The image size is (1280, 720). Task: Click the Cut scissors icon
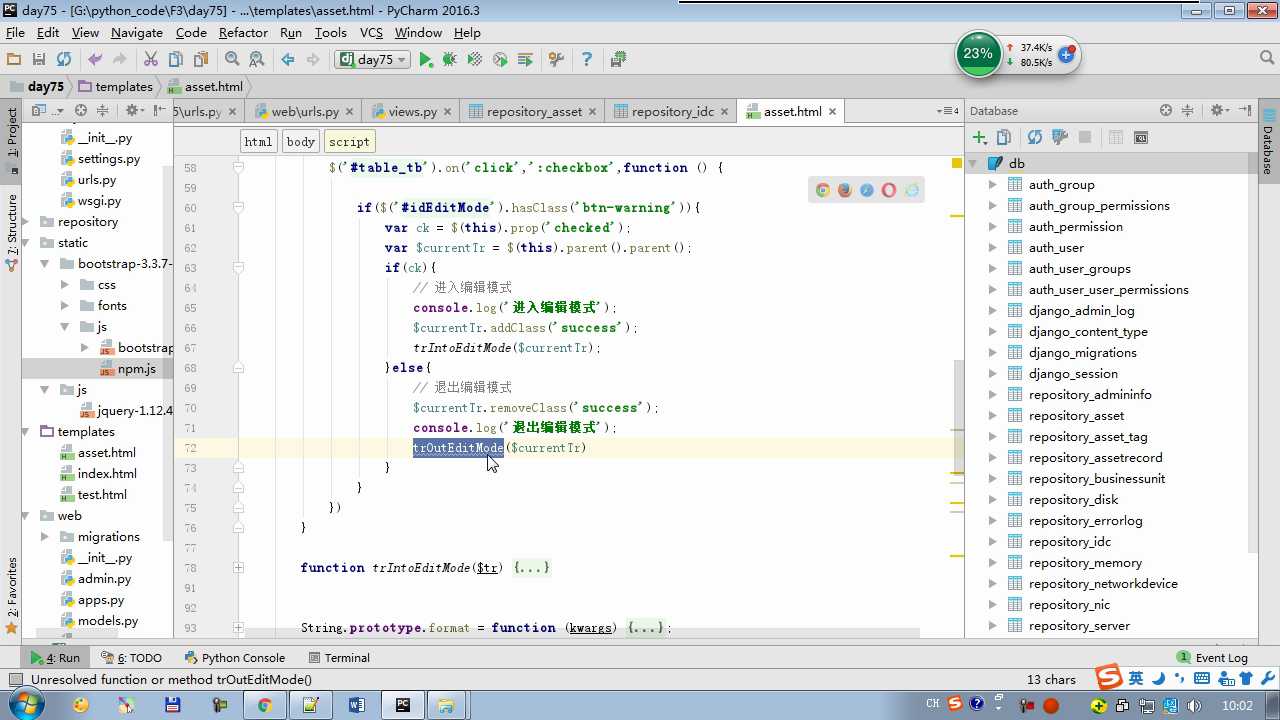(x=151, y=60)
